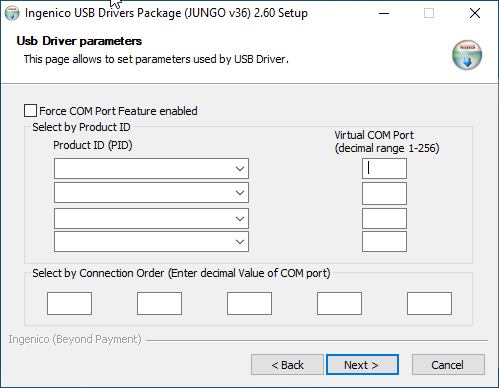Select the second Connection Order input box
The width and height of the screenshot is (499, 388).
point(159,303)
